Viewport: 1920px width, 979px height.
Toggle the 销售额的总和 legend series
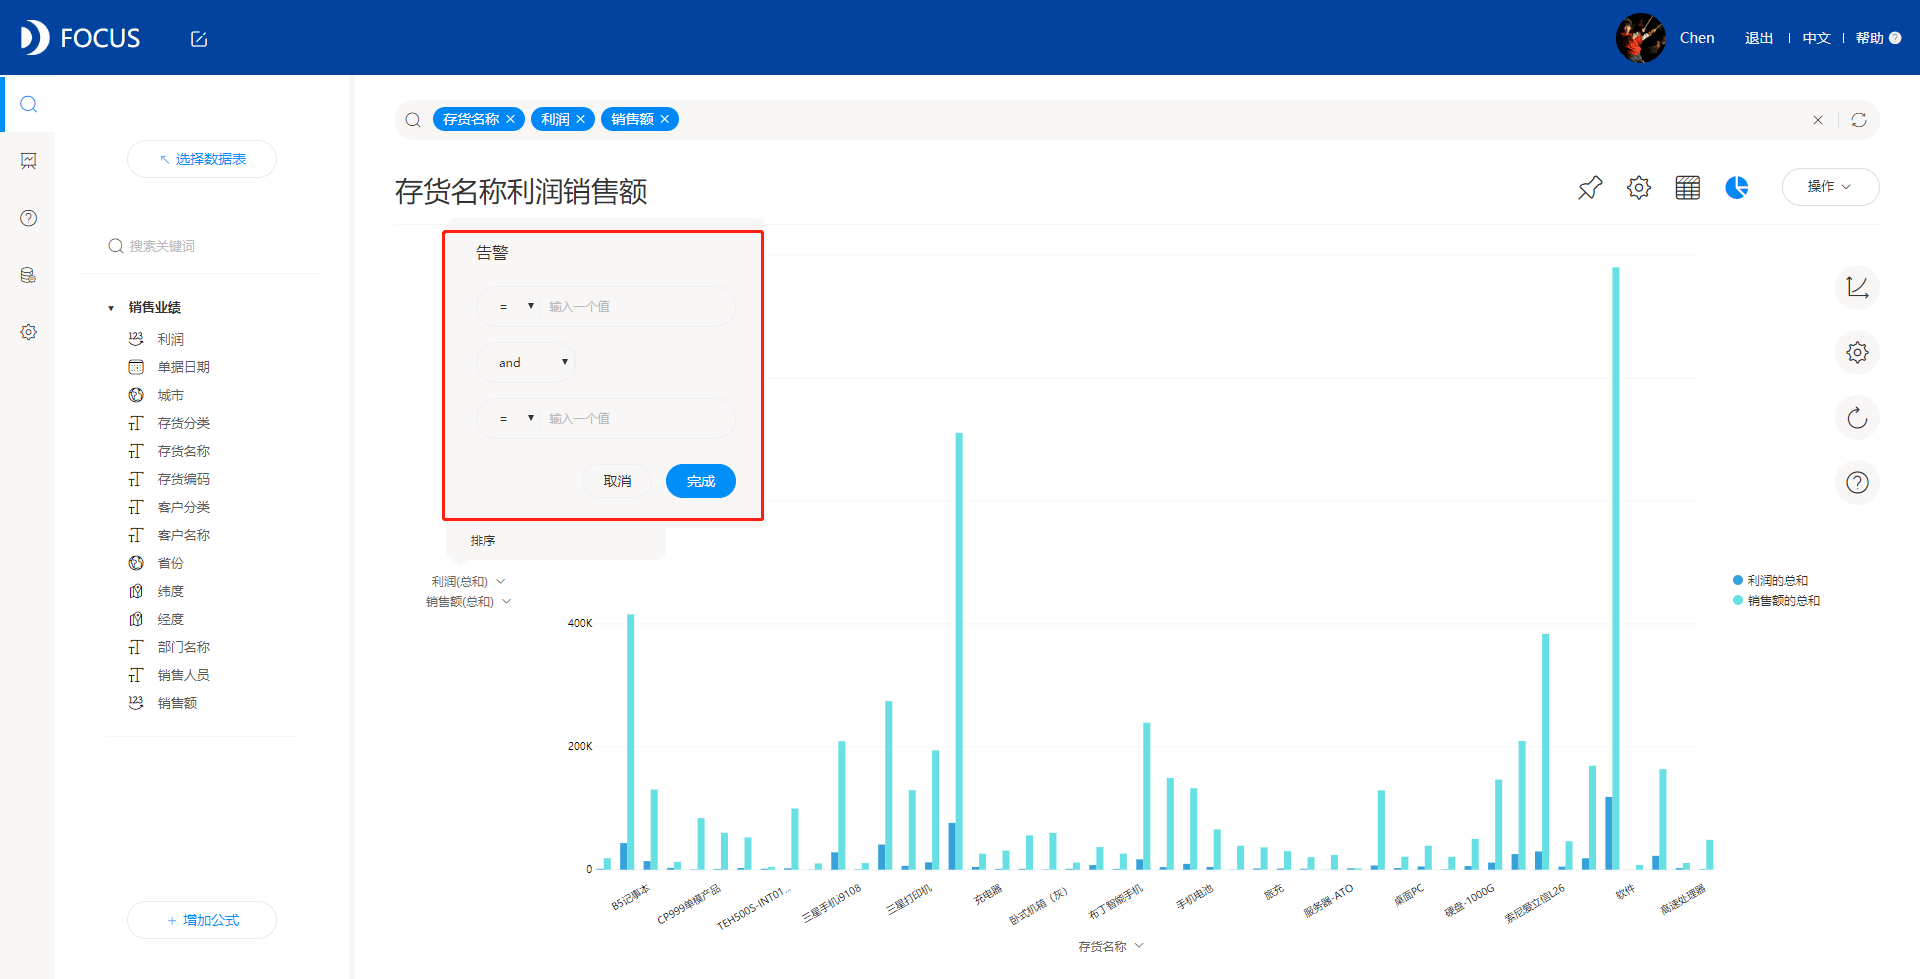tap(1776, 600)
